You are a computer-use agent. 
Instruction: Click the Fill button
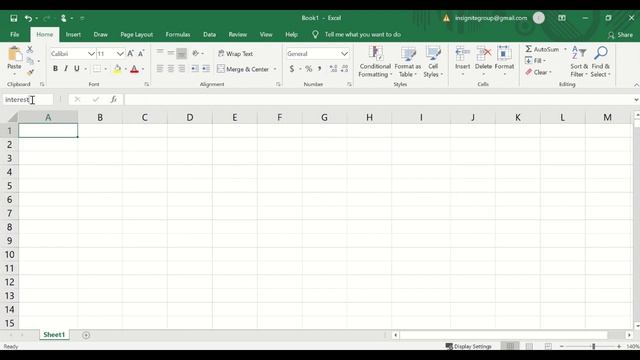[x=535, y=61]
